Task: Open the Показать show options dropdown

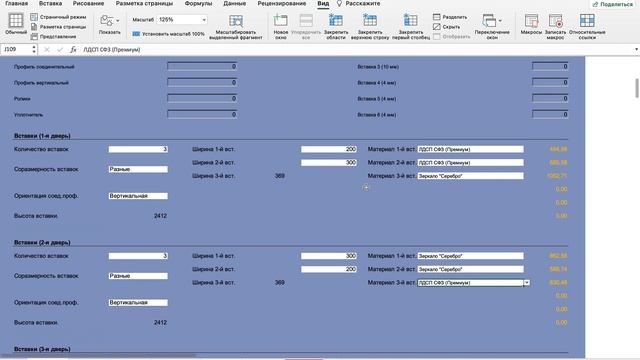Action: [x=110, y=24]
